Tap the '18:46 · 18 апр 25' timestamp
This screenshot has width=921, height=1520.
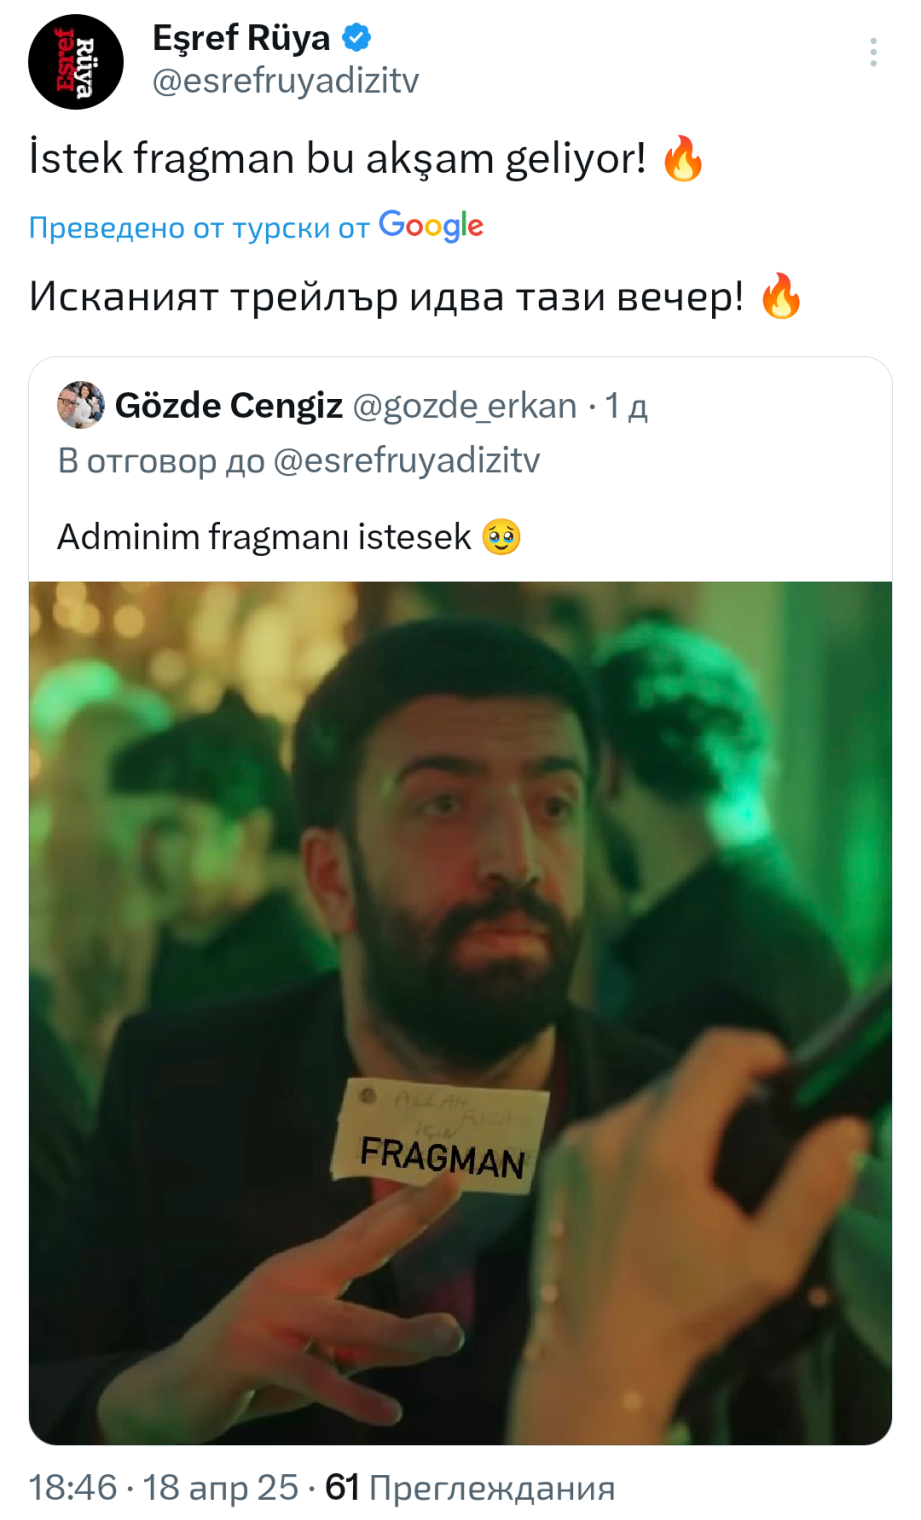[163, 1488]
